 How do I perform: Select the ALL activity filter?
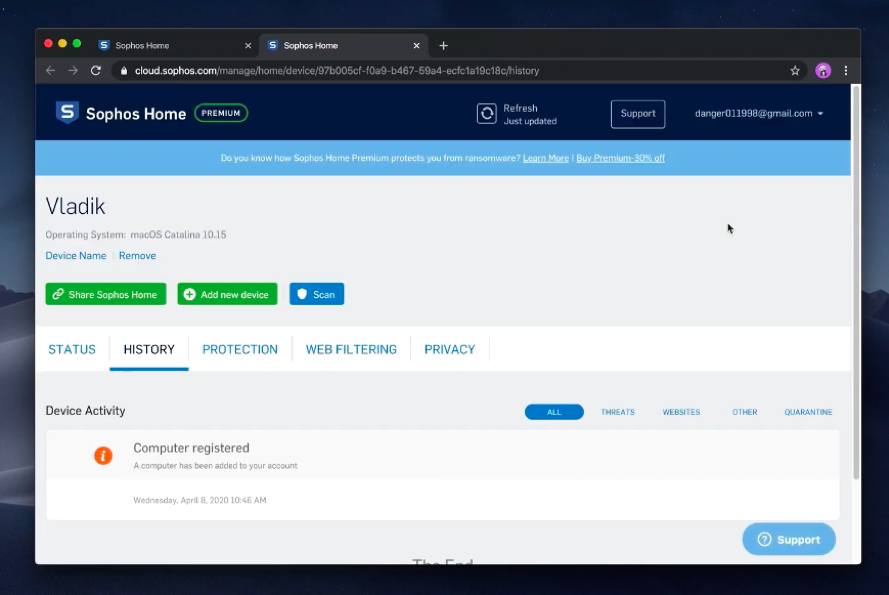[x=554, y=412]
